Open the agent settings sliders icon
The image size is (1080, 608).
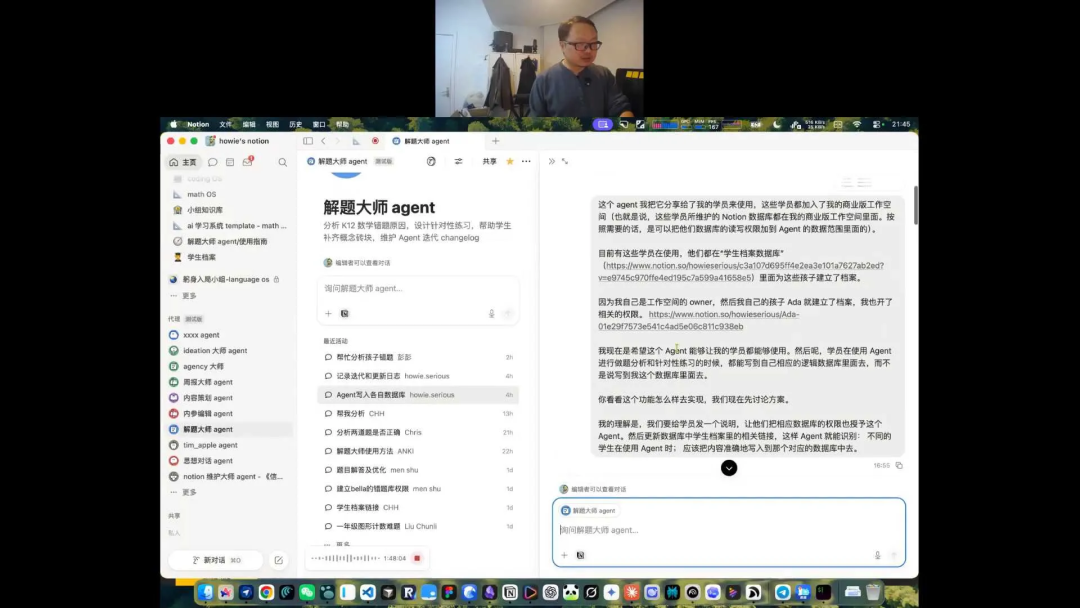(458, 161)
